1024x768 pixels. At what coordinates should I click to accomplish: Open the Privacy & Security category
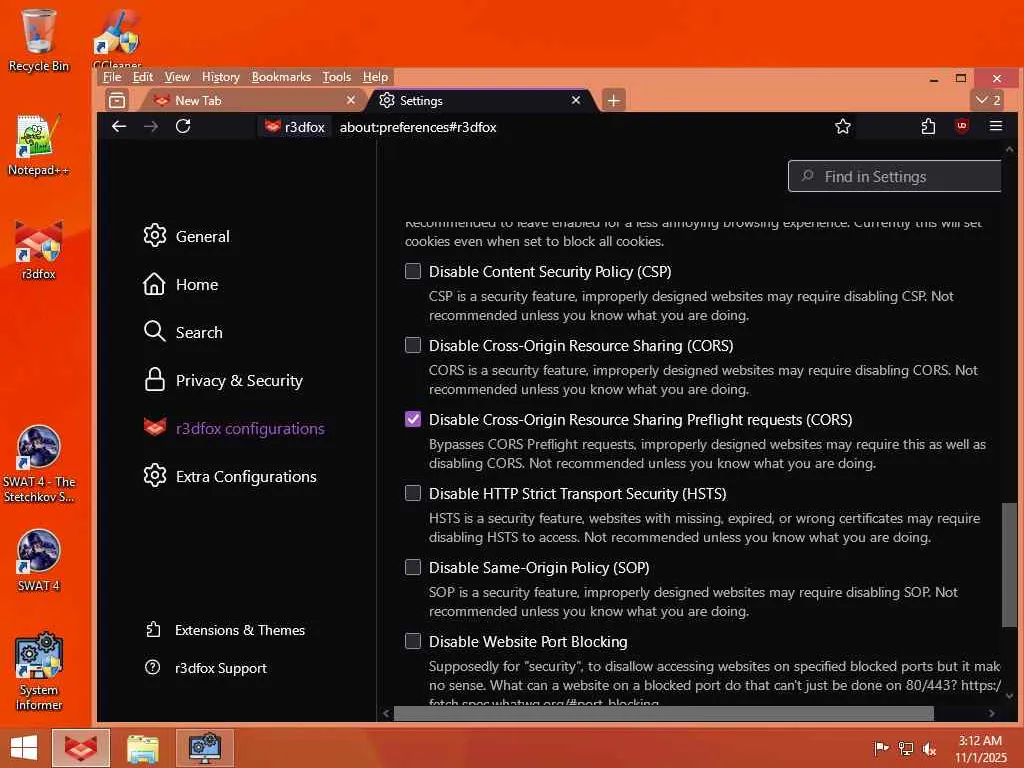pos(223,380)
